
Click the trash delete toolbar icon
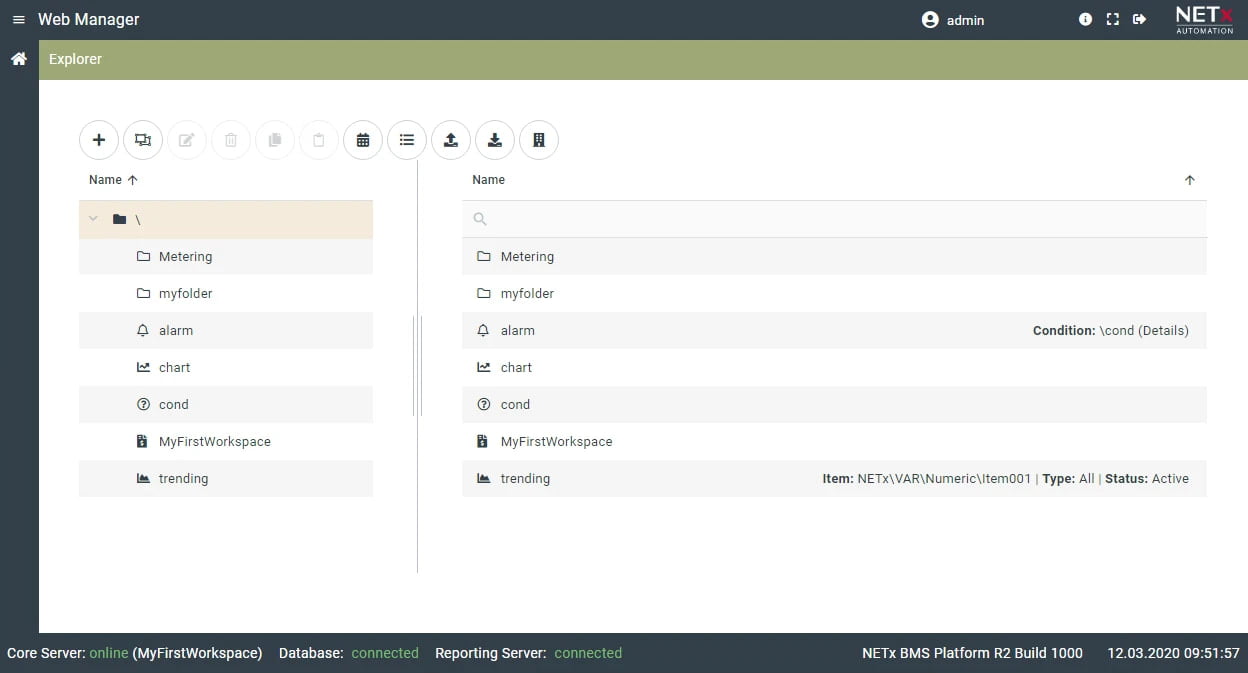click(231, 140)
